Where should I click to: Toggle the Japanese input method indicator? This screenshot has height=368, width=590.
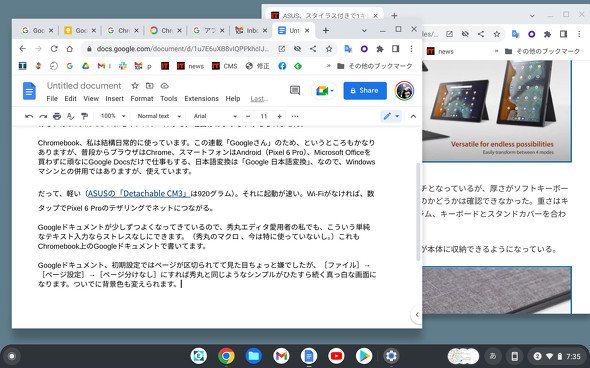pyautogui.click(x=493, y=356)
